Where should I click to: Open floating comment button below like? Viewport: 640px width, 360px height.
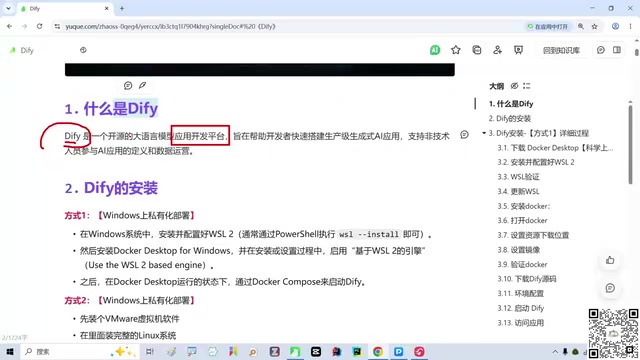tap(610, 288)
